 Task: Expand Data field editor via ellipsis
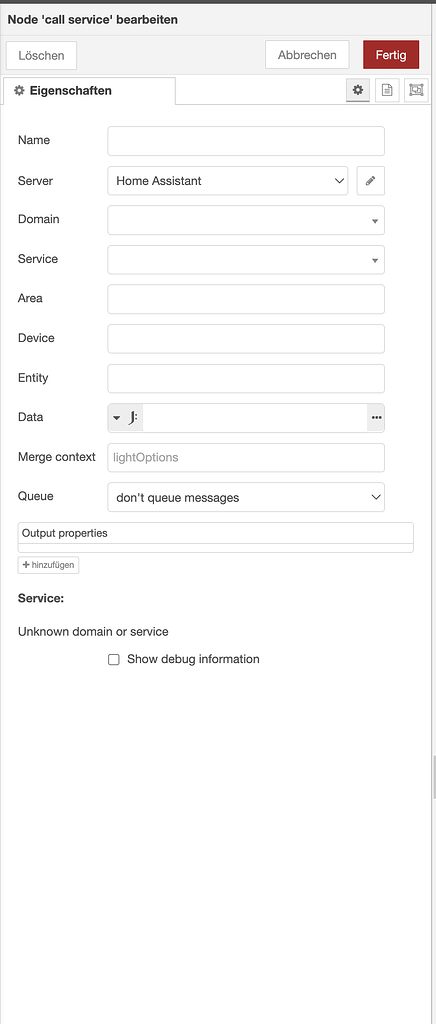pyautogui.click(x=376, y=417)
